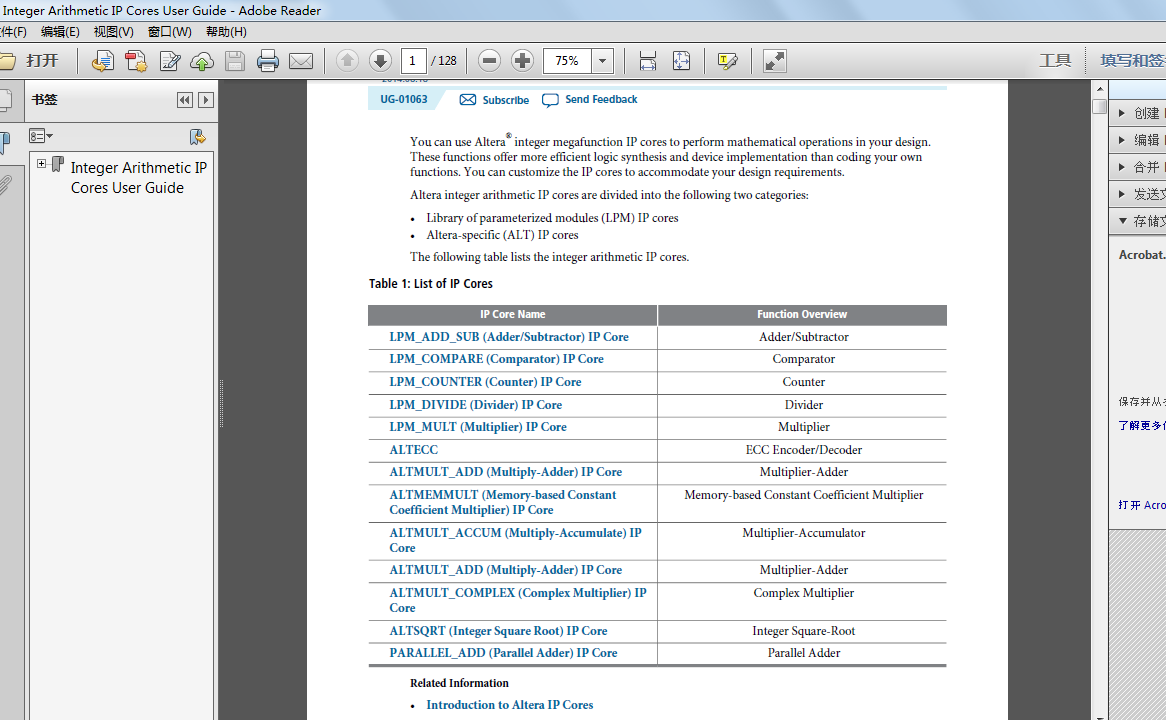Expand the 发送 section in right pane
Image resolution: width=1166 pixels, height=720 pixels.
(x=1138, y=194)
